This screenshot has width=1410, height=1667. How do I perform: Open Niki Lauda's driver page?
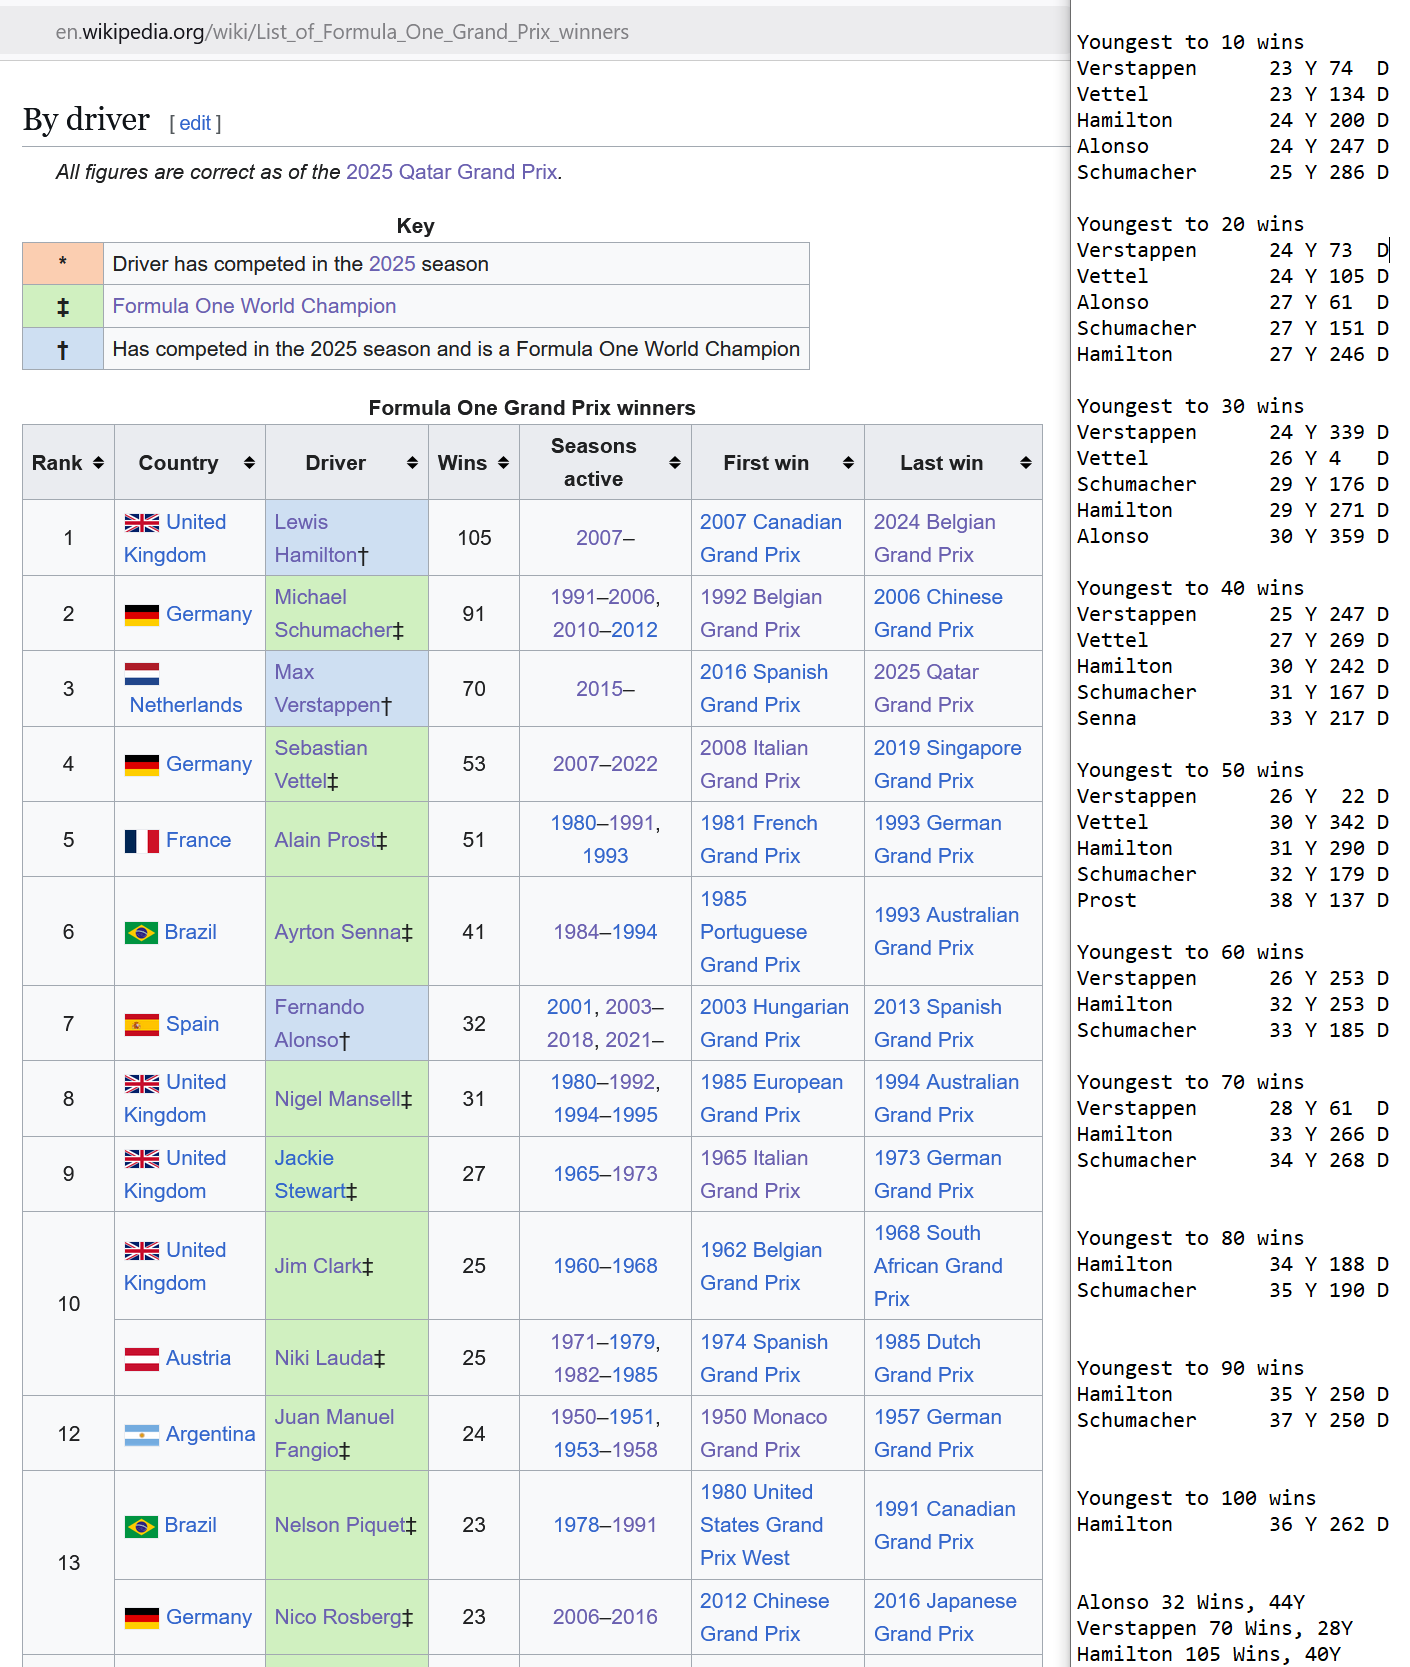(x=324, y=1358)
